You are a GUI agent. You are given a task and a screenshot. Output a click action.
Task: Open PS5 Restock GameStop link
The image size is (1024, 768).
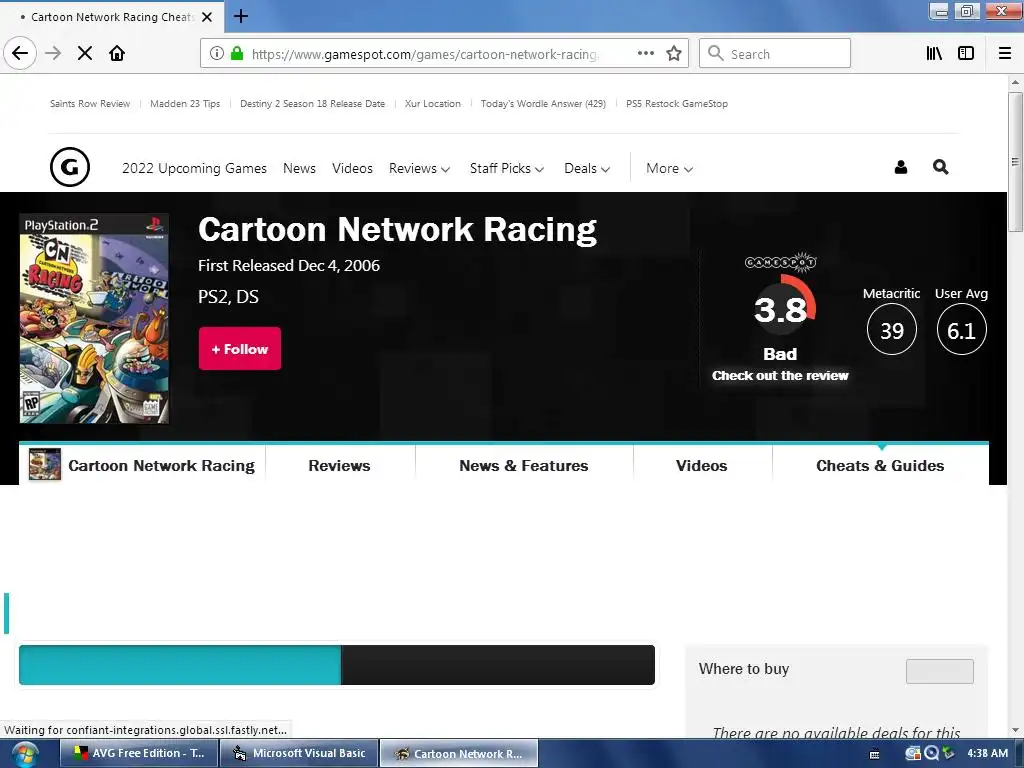pyautogui.click(x=677, y=103)
